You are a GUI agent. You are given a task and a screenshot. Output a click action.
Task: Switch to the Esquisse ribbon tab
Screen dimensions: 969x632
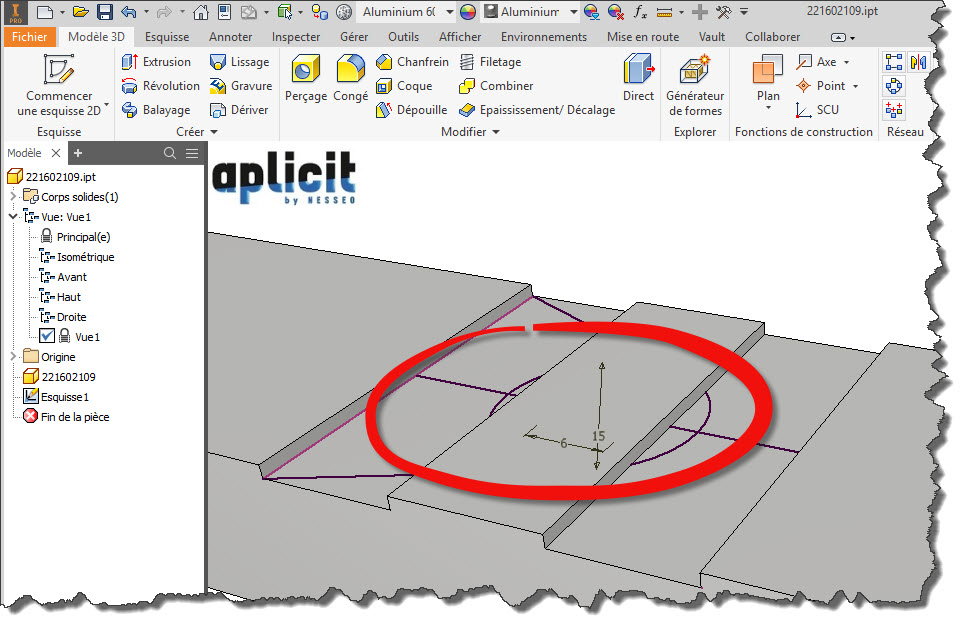(x=166, y=37)
